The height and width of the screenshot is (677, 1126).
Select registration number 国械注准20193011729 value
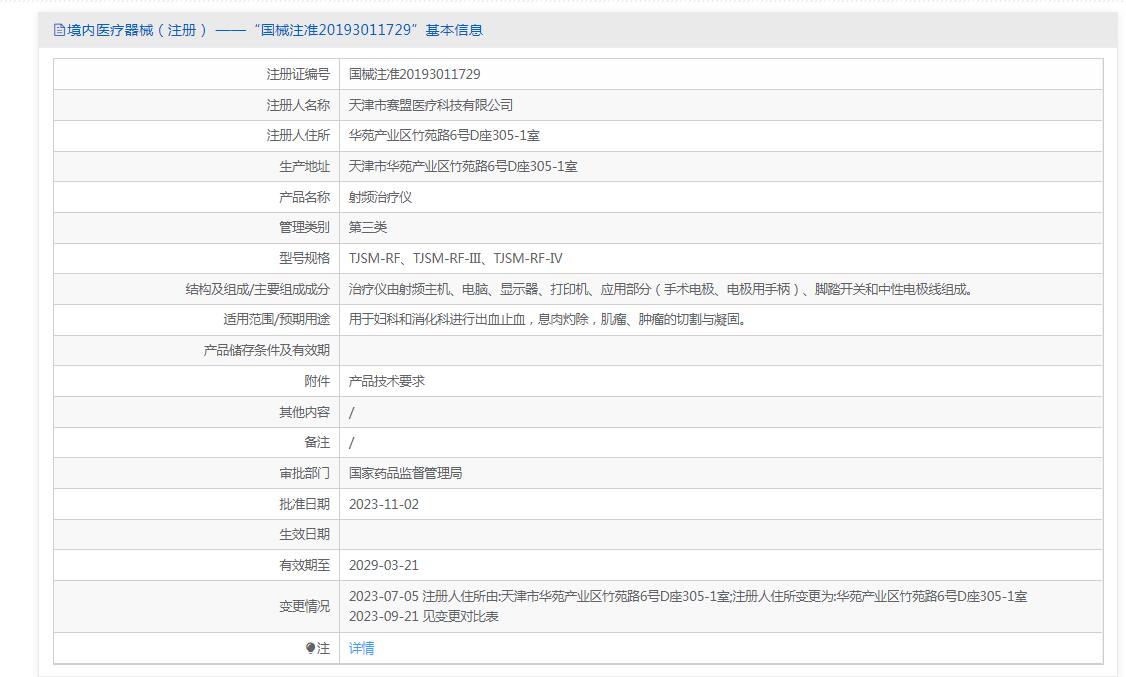[414, 74]
